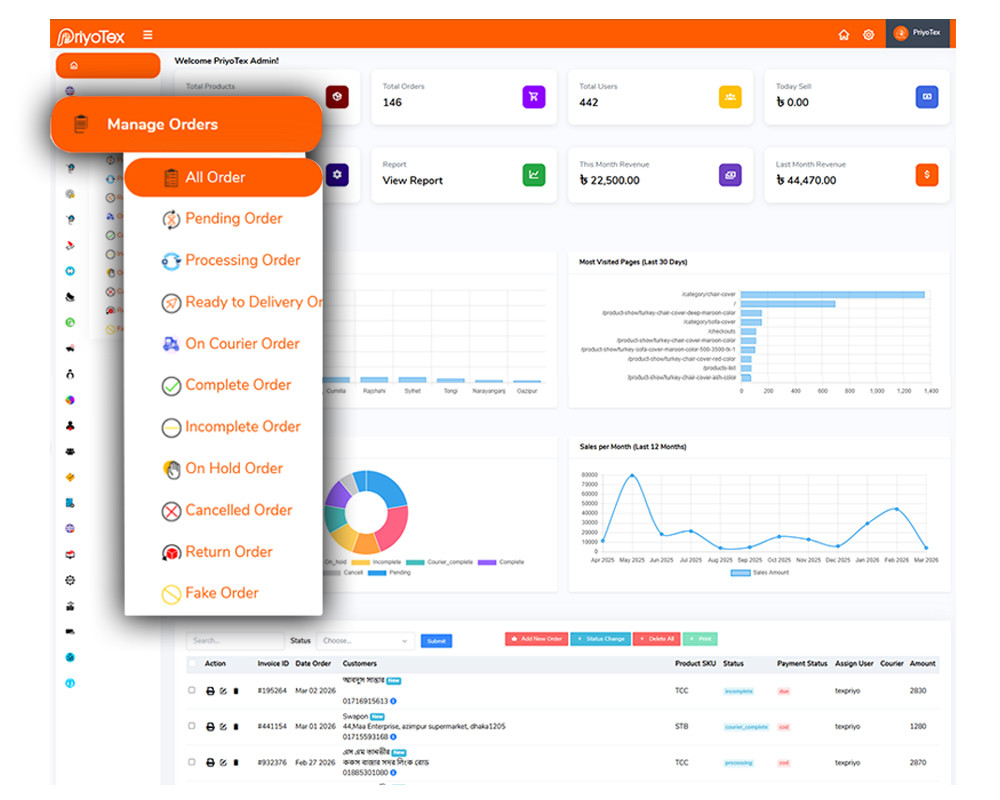Edit order #441154 via the pencil icon
The image size is (1000, 800).
(223, 726)
